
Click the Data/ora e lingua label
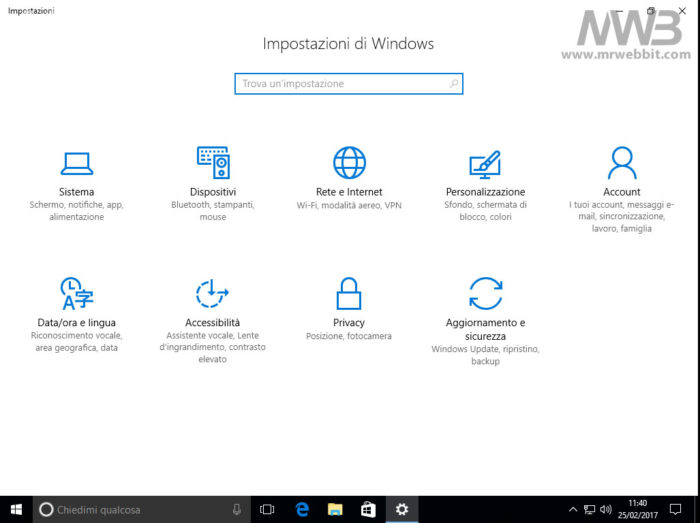[76, 323]
